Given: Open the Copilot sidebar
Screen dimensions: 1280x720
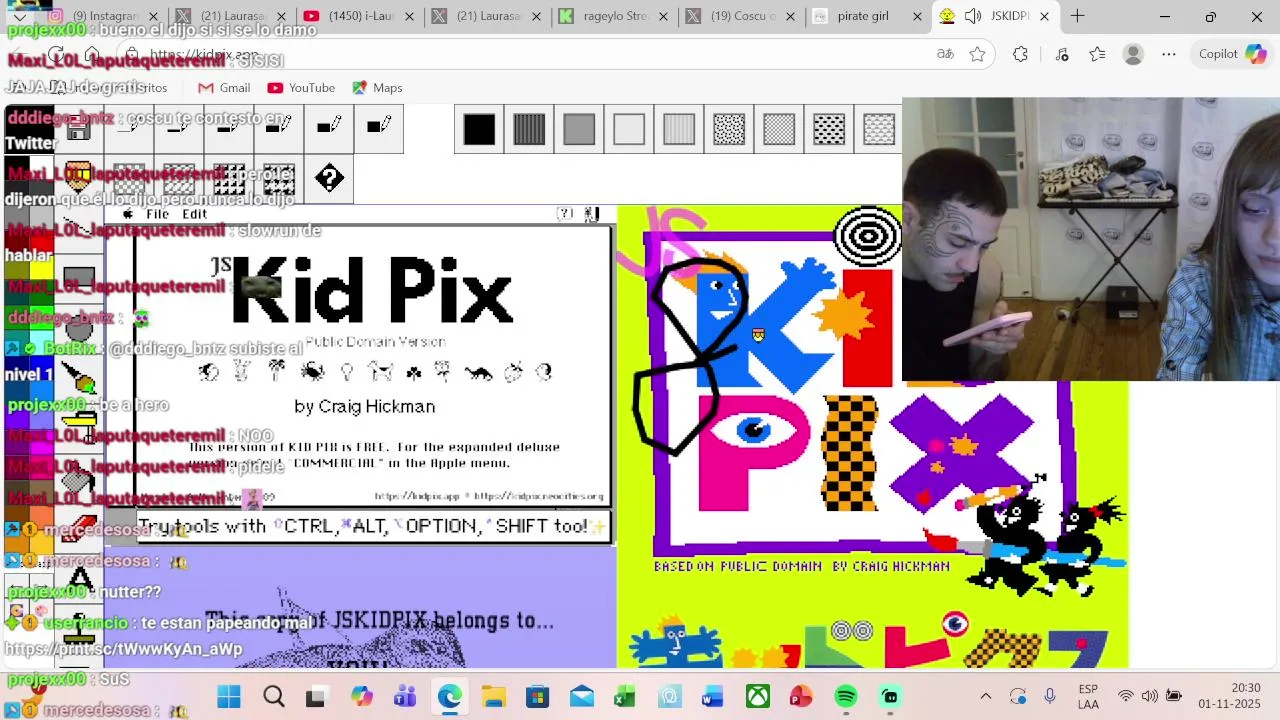Looking at the screenshot, I should pyautogui.click(x=1232, y=54).
